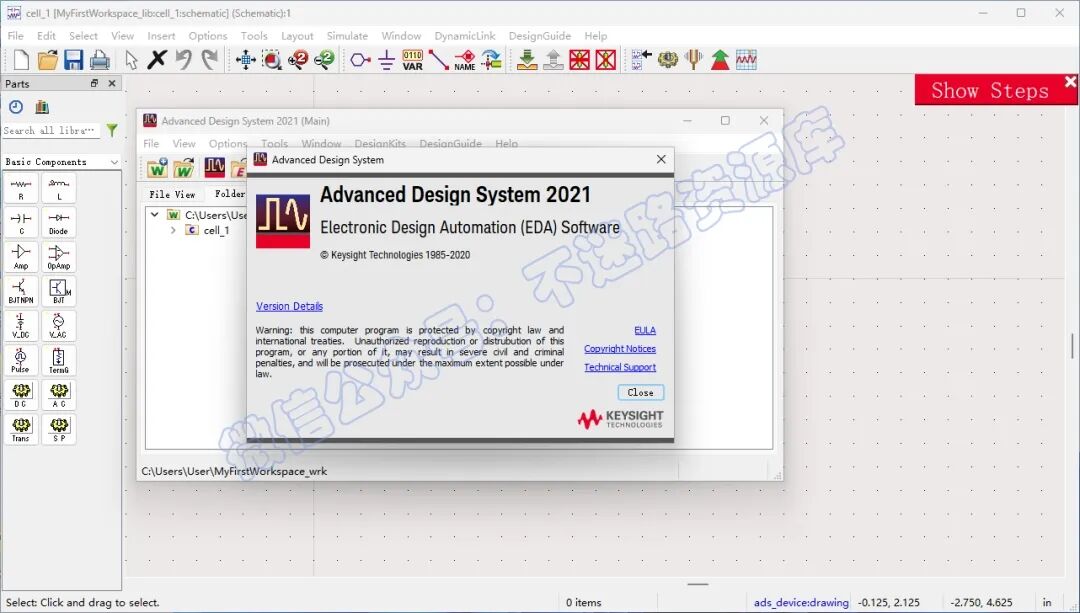Insert a VAR variable equation block

pos(413,60)
